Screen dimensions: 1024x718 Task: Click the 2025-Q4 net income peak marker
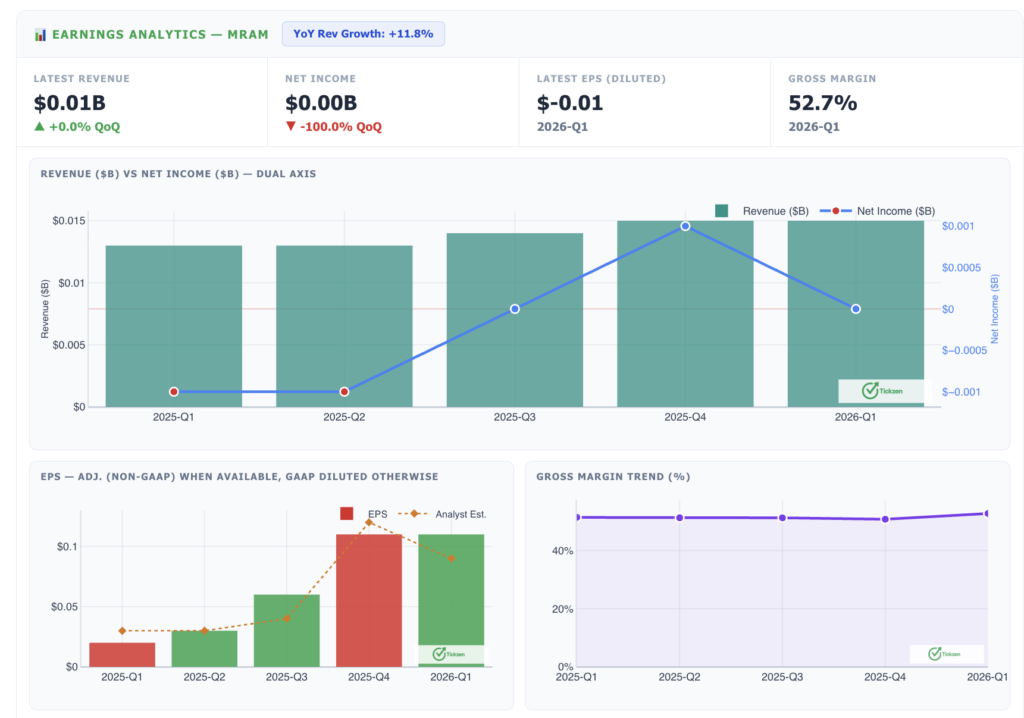click(x=685, y=226)
